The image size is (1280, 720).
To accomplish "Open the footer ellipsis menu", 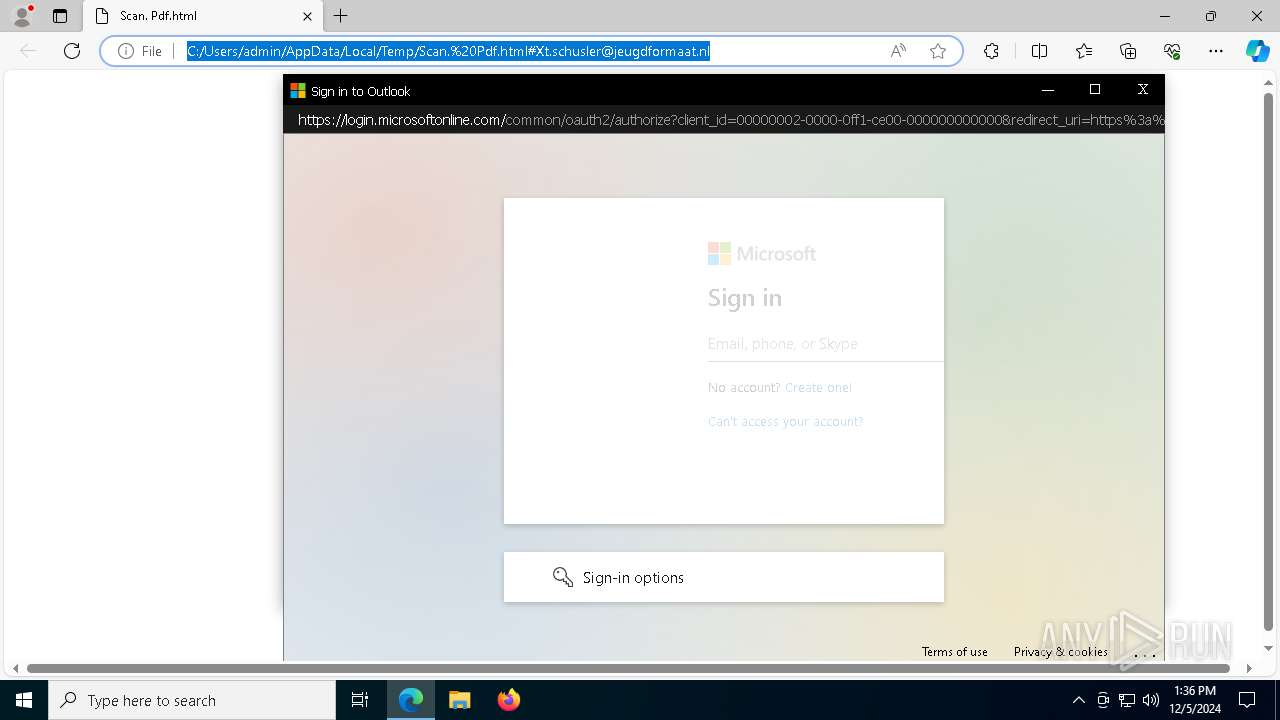I will tap(1145, 654).
